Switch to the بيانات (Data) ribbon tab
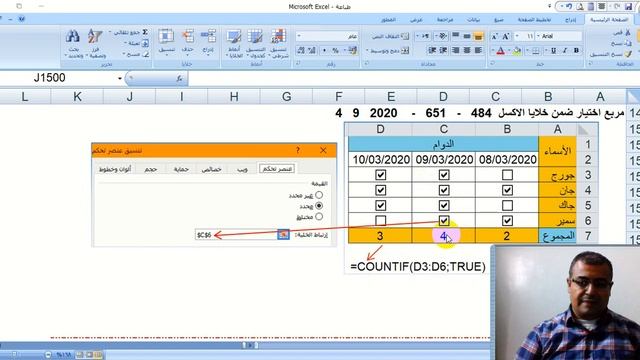Screen dimensions: 640x360 point(473,20)
